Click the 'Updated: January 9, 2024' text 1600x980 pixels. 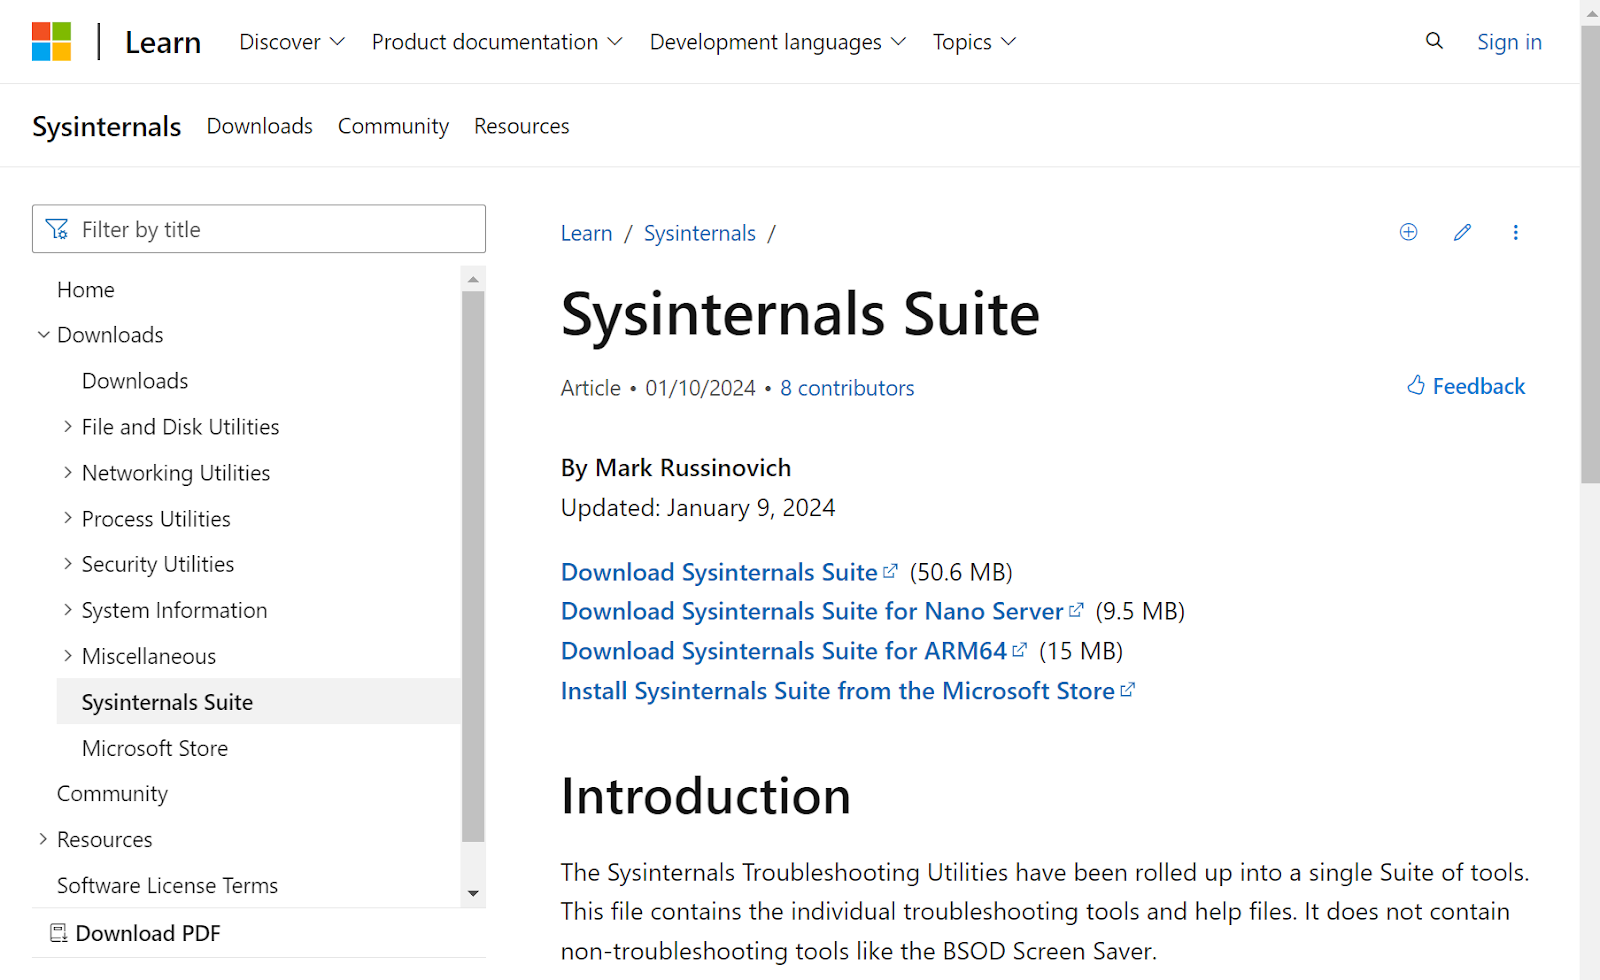click(698, 508)
